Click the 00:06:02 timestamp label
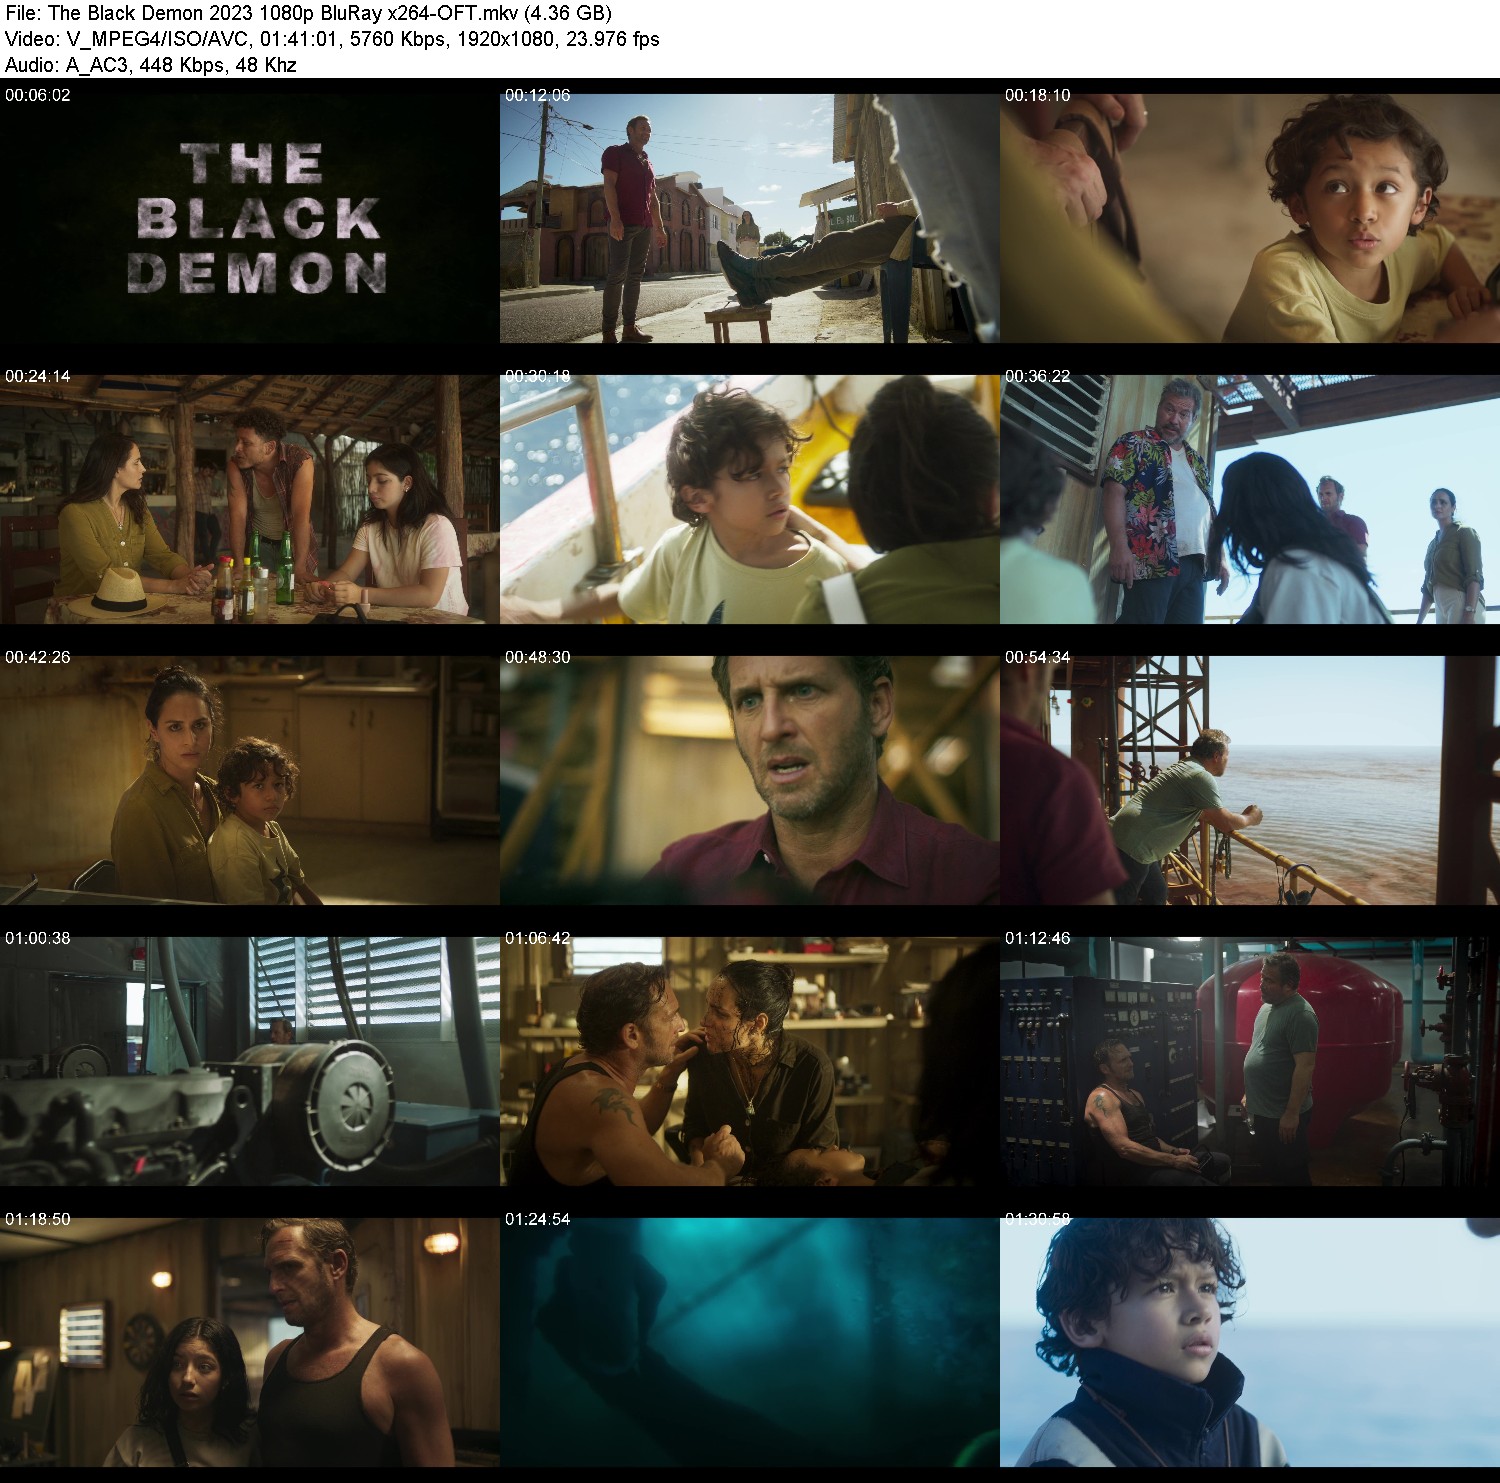This screenshot has height=1483, width=1500. pos(38,95)
